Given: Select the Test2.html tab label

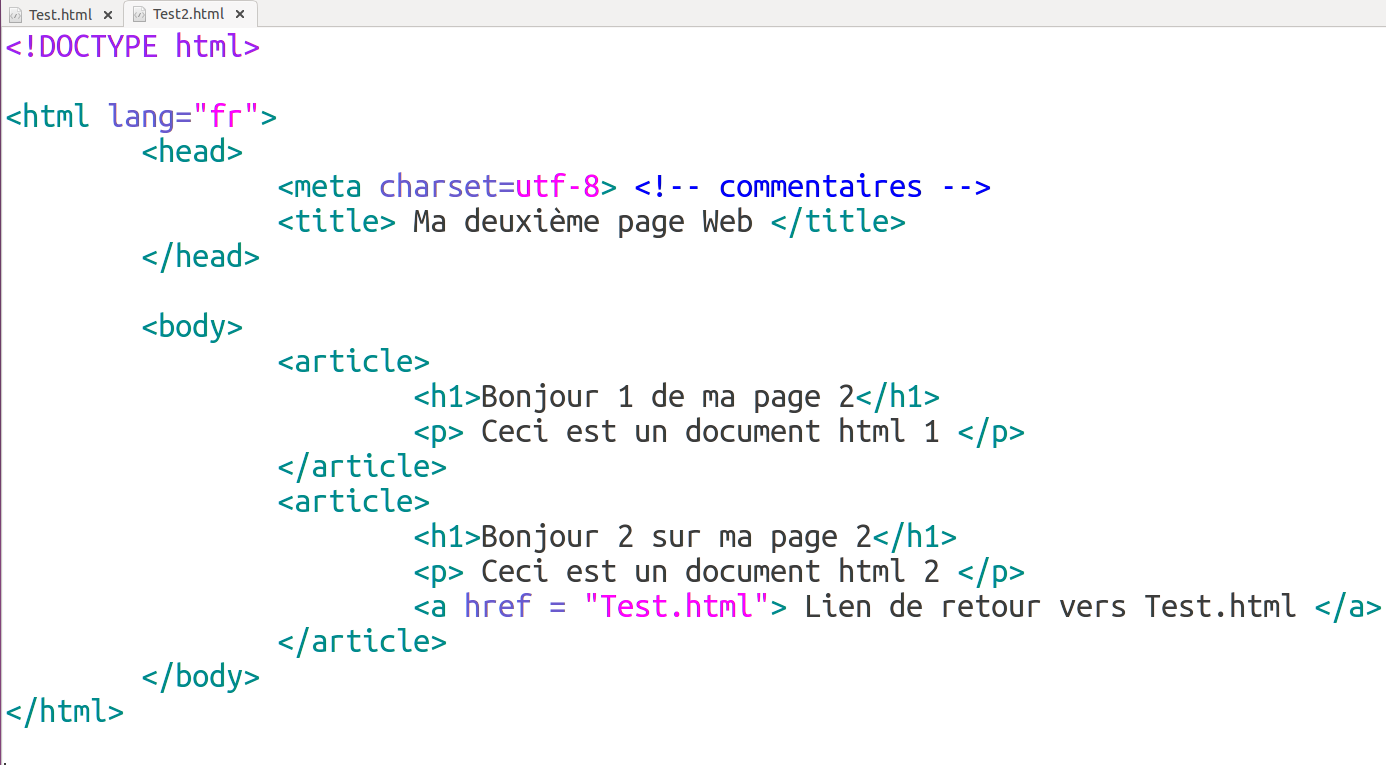Looking at the screenshot, I should (x=188, y=14).
